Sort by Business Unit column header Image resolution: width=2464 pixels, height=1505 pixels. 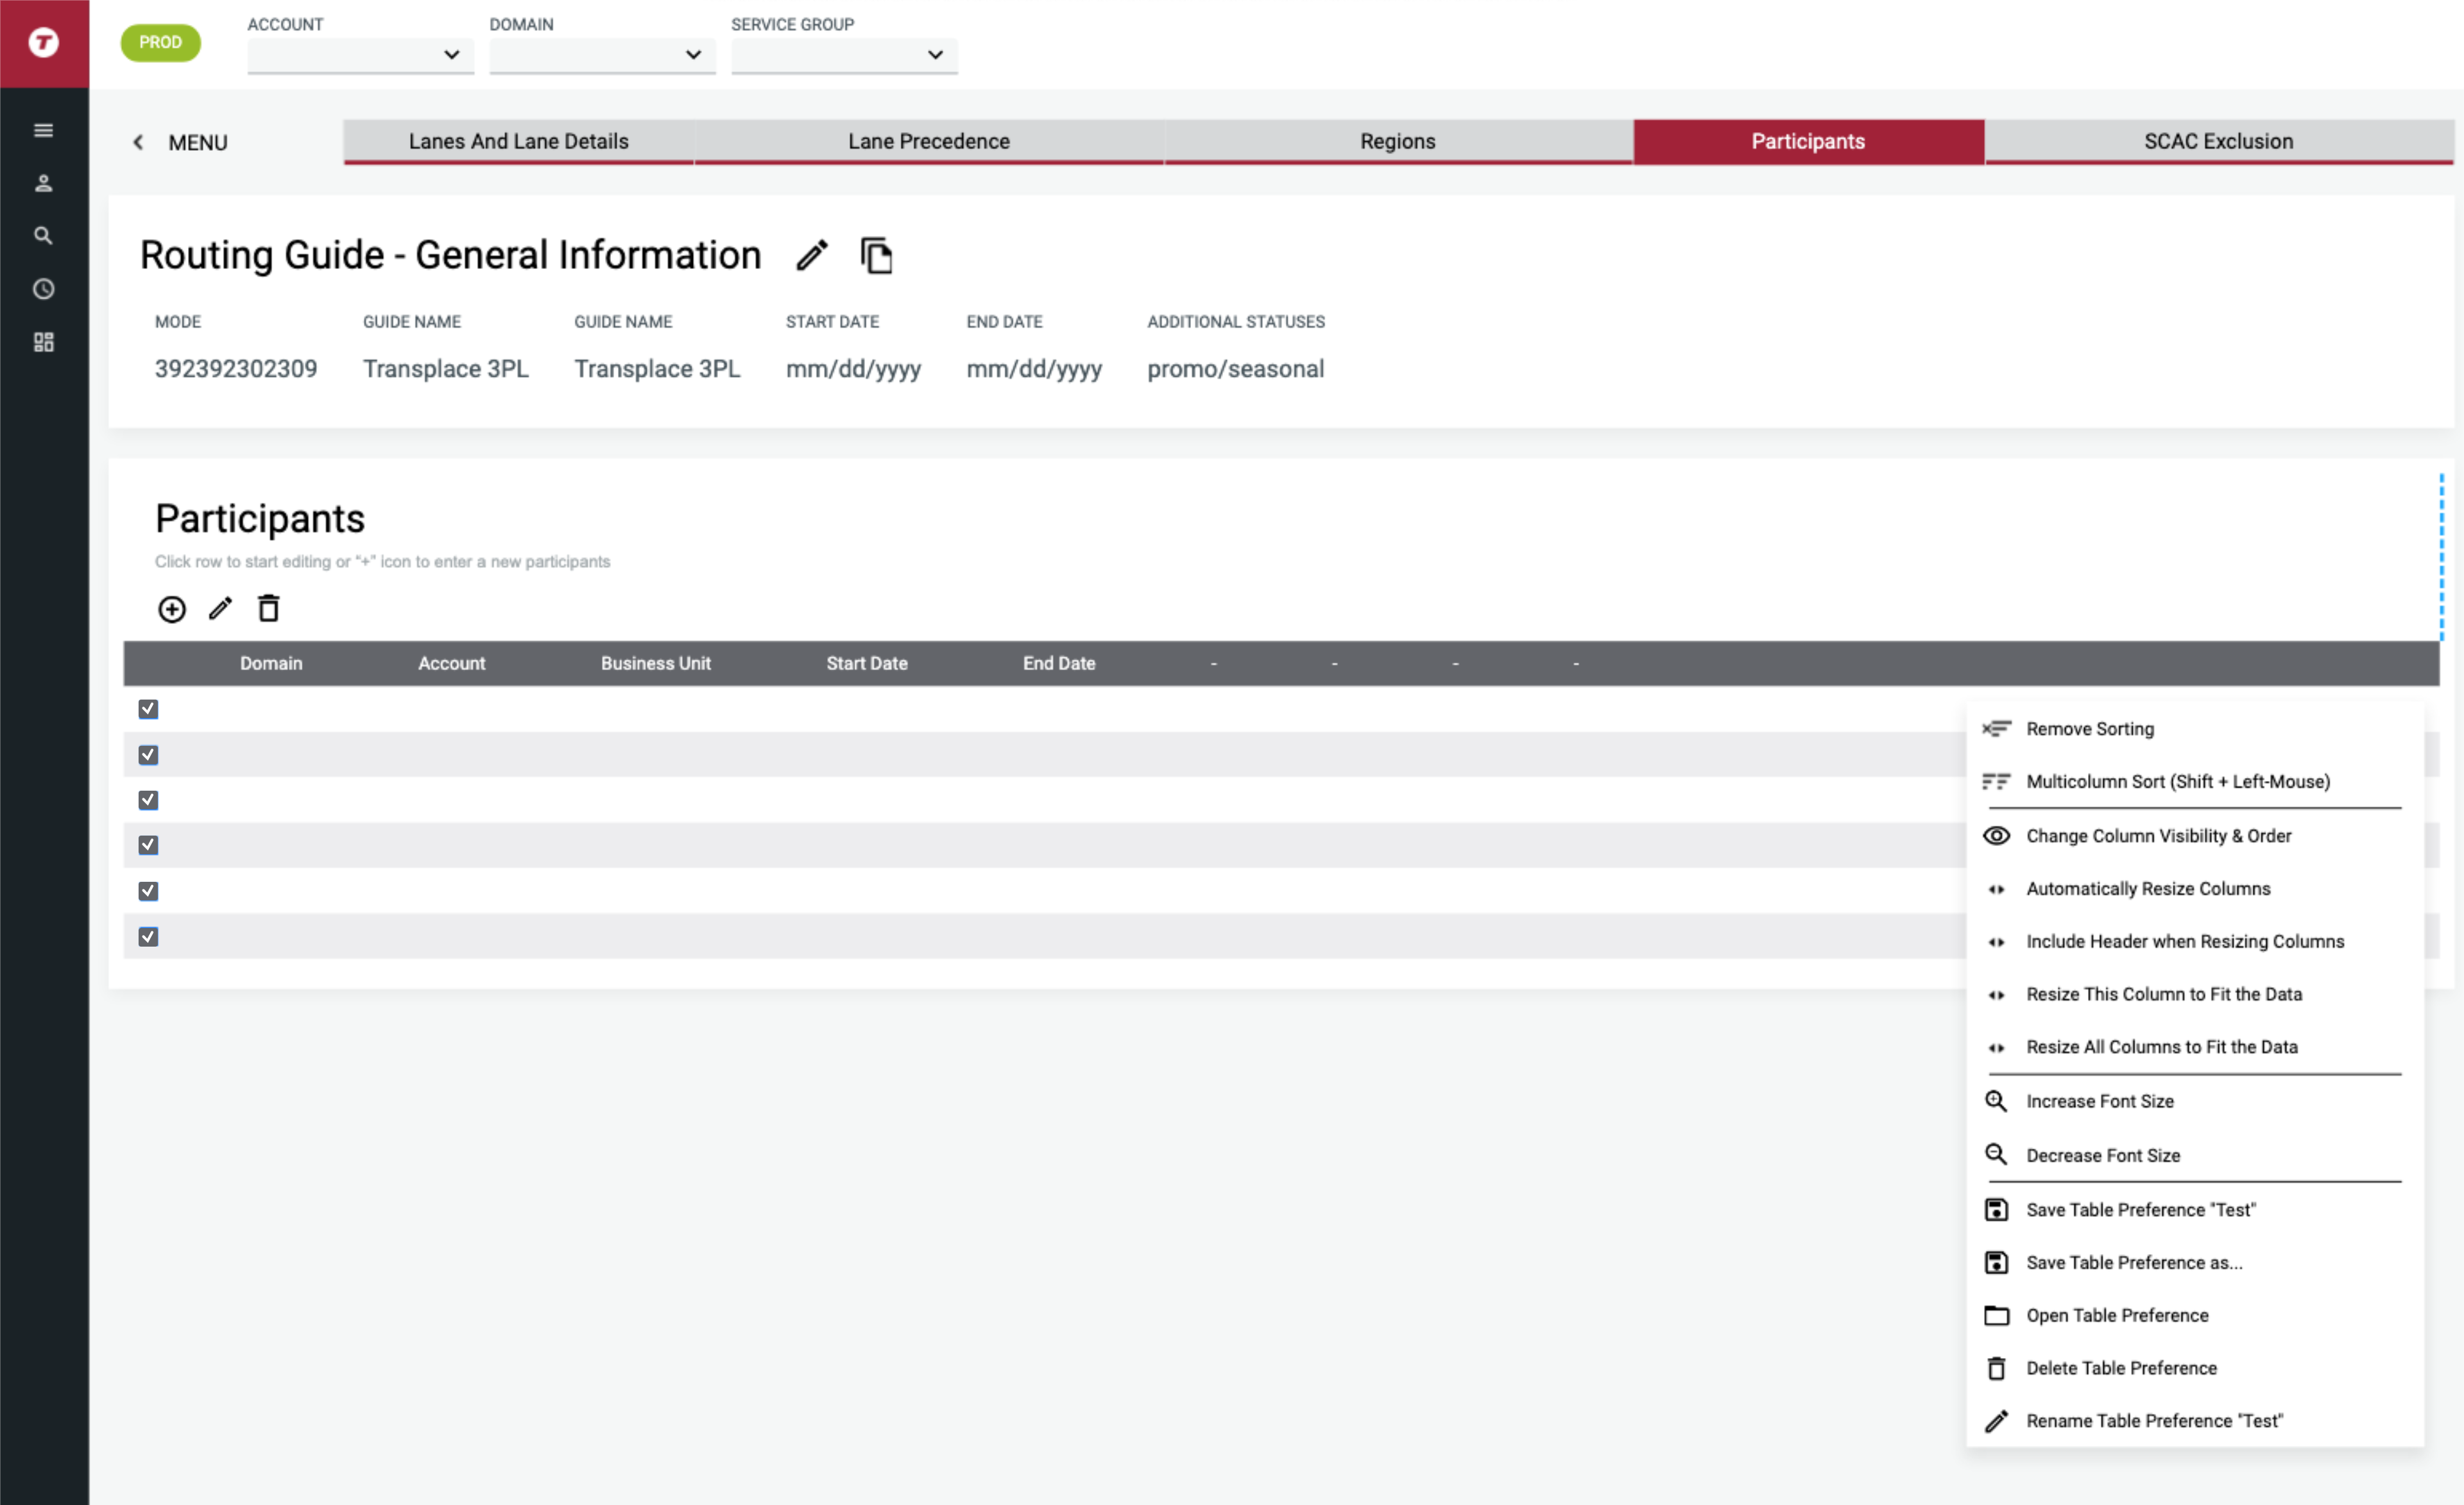[x=655, y=663]
